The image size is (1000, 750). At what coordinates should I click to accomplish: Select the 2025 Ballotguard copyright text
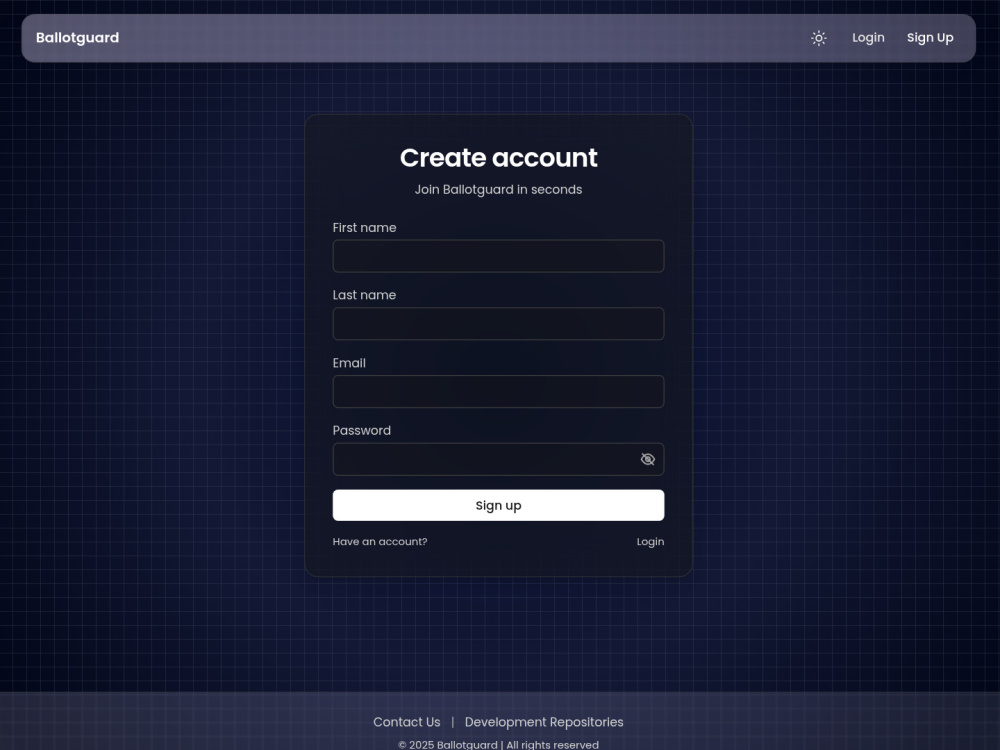click(498, 744)
